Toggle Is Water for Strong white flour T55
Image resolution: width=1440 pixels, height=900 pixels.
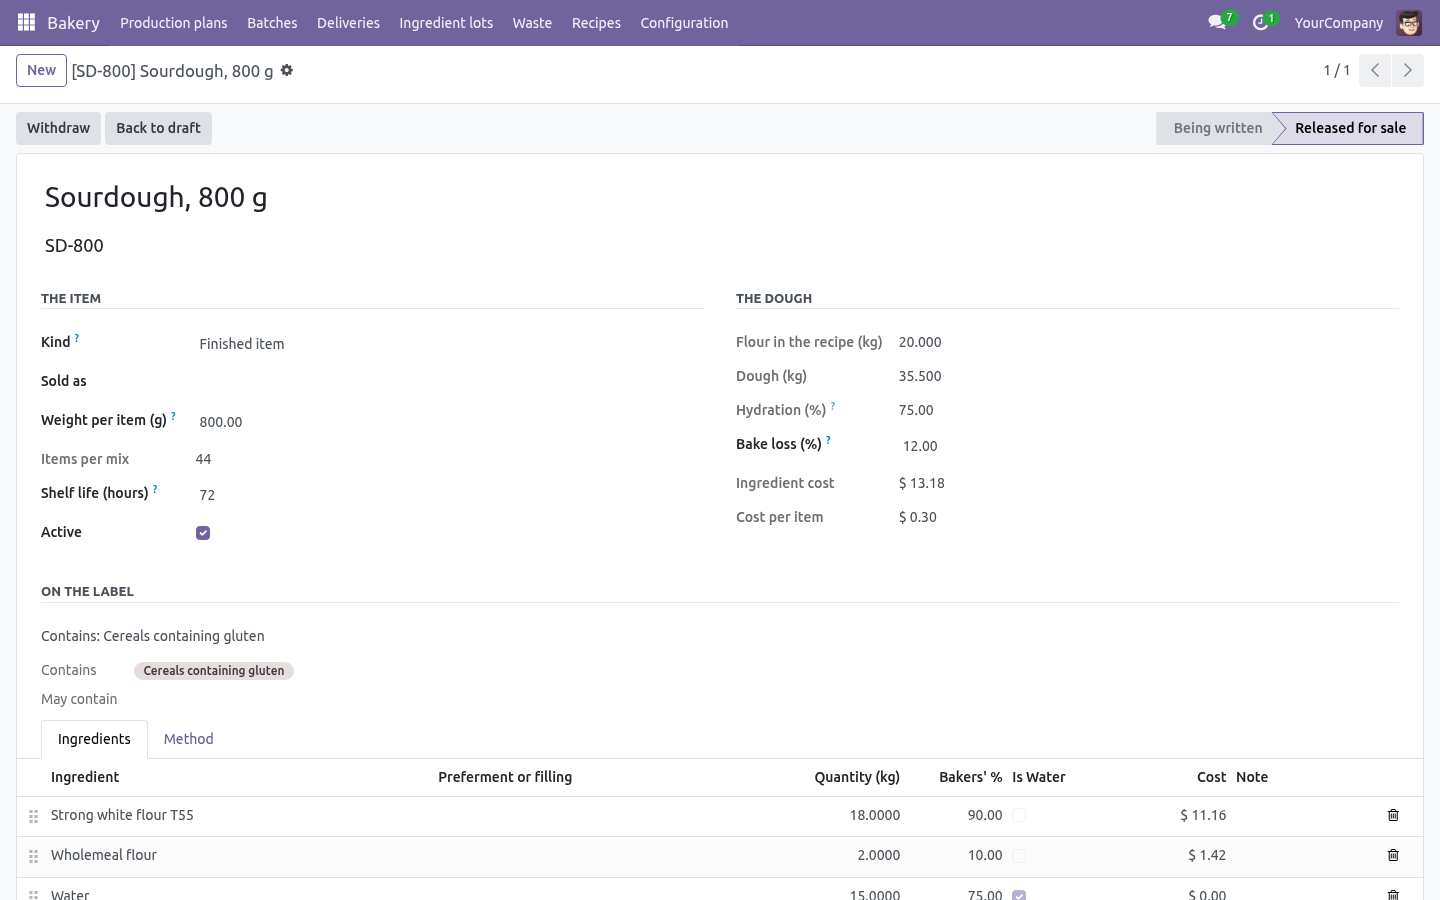[x=1019, y=815]
